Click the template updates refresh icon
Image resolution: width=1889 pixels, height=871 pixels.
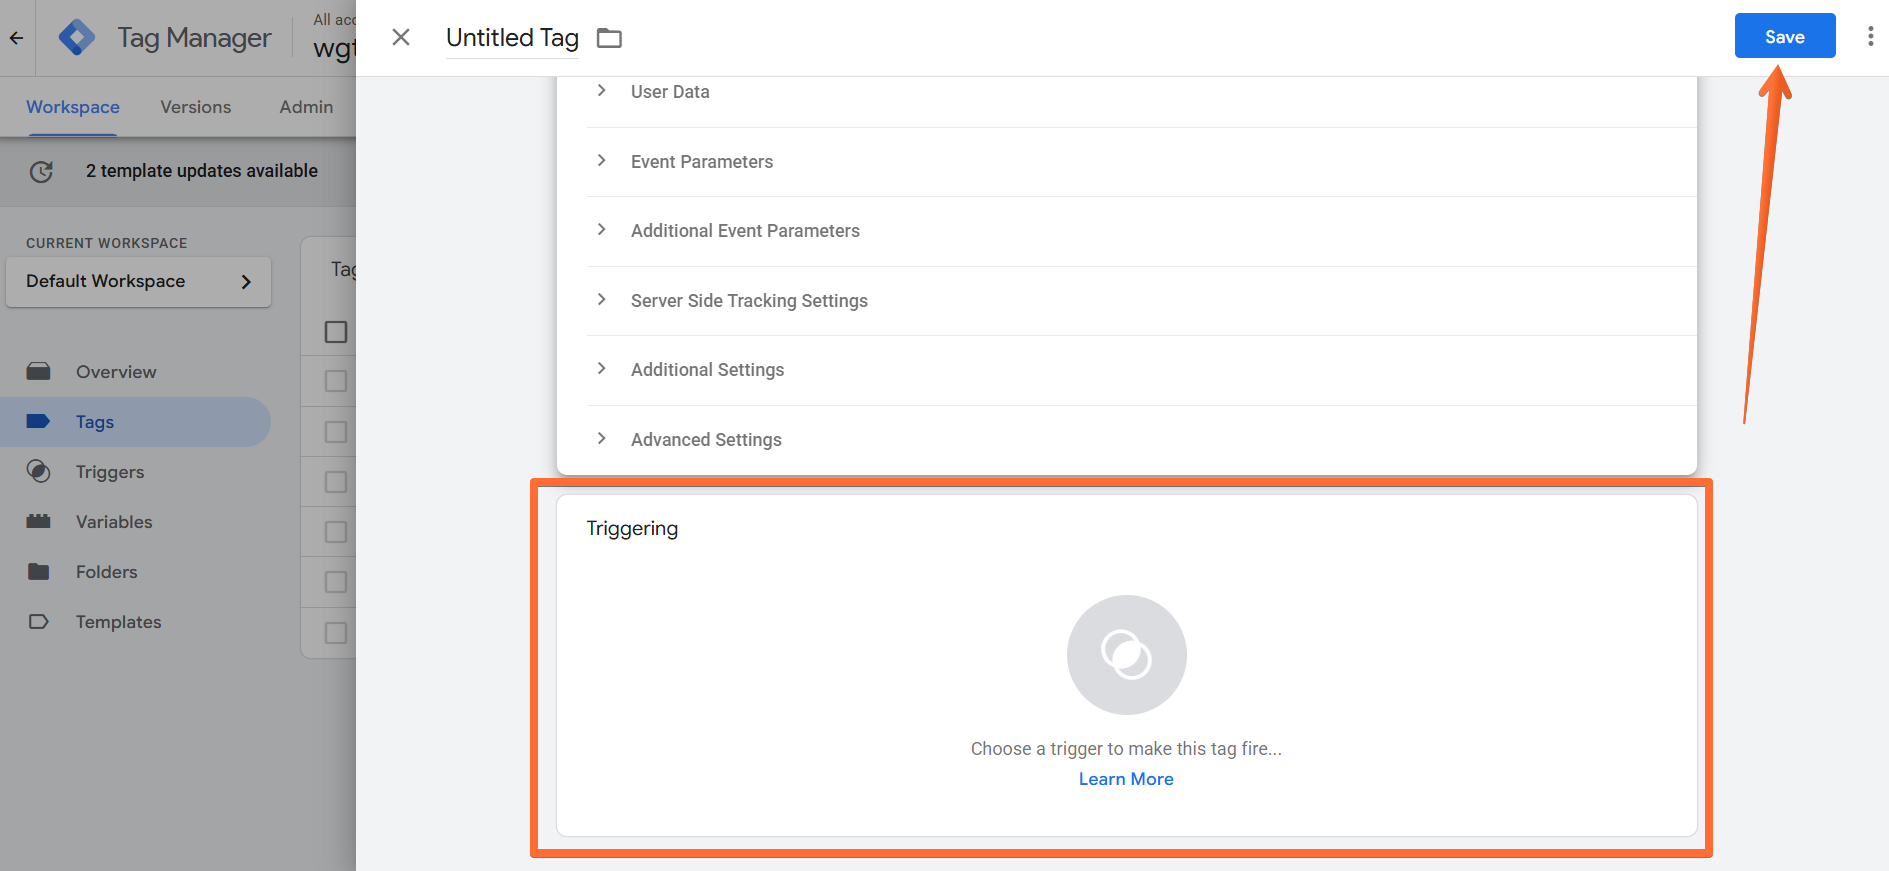pos(41,171)
